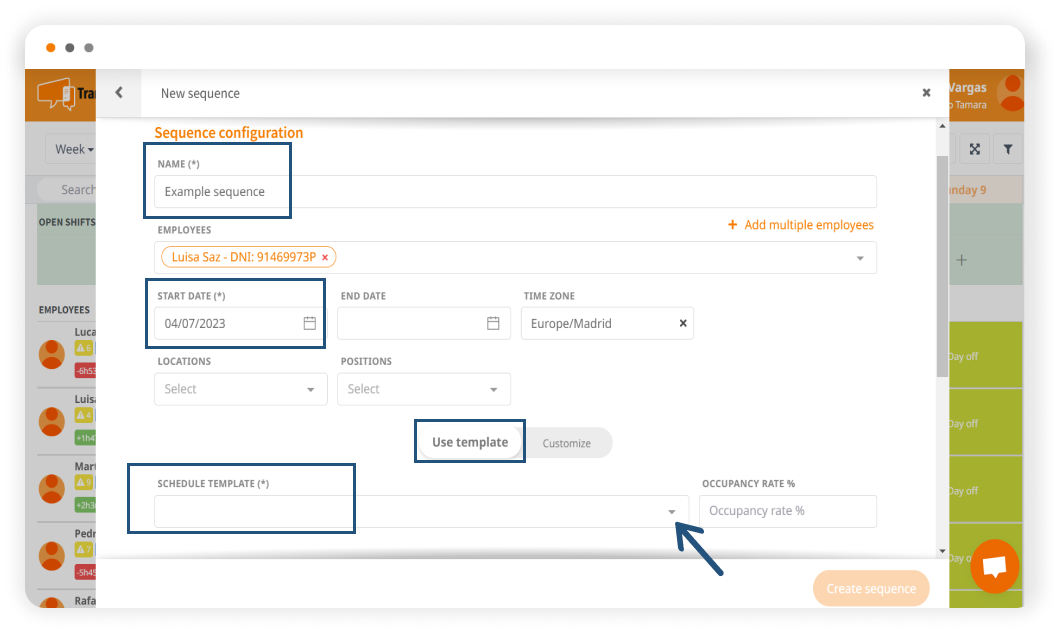This screenshot has height=633, width=1061.
Task: Switch to Customize mode
Action: pos(566,443)
